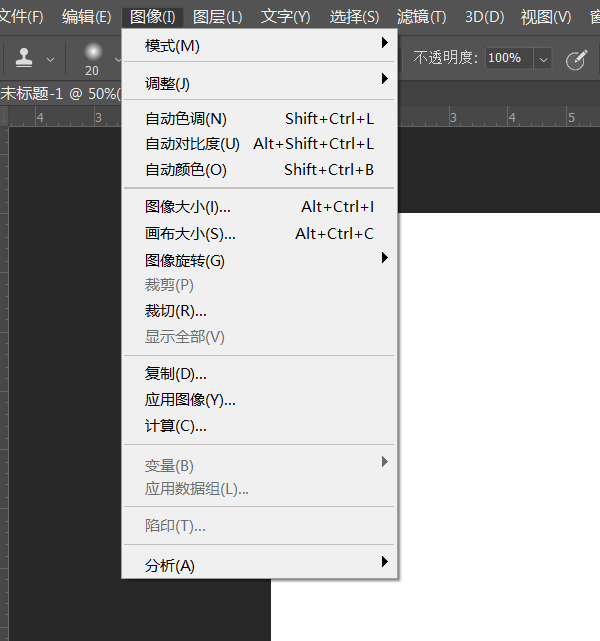Select 计算(C)... menu item
Screen dimensions: 600x641
(260, 426)
